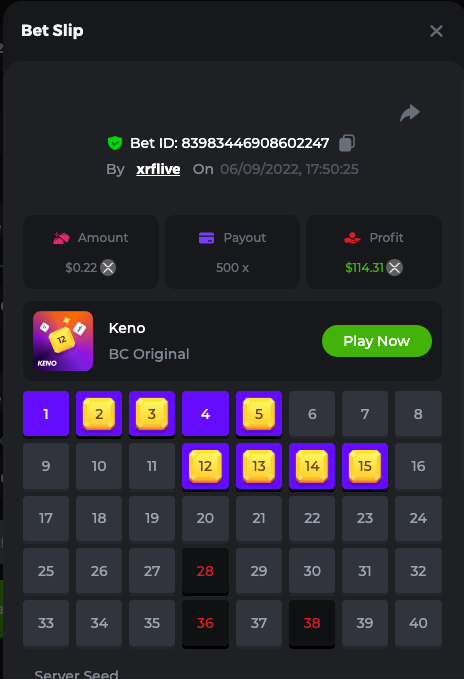Click the share arrow icon
464x679 pixels.
pos(409,113)
